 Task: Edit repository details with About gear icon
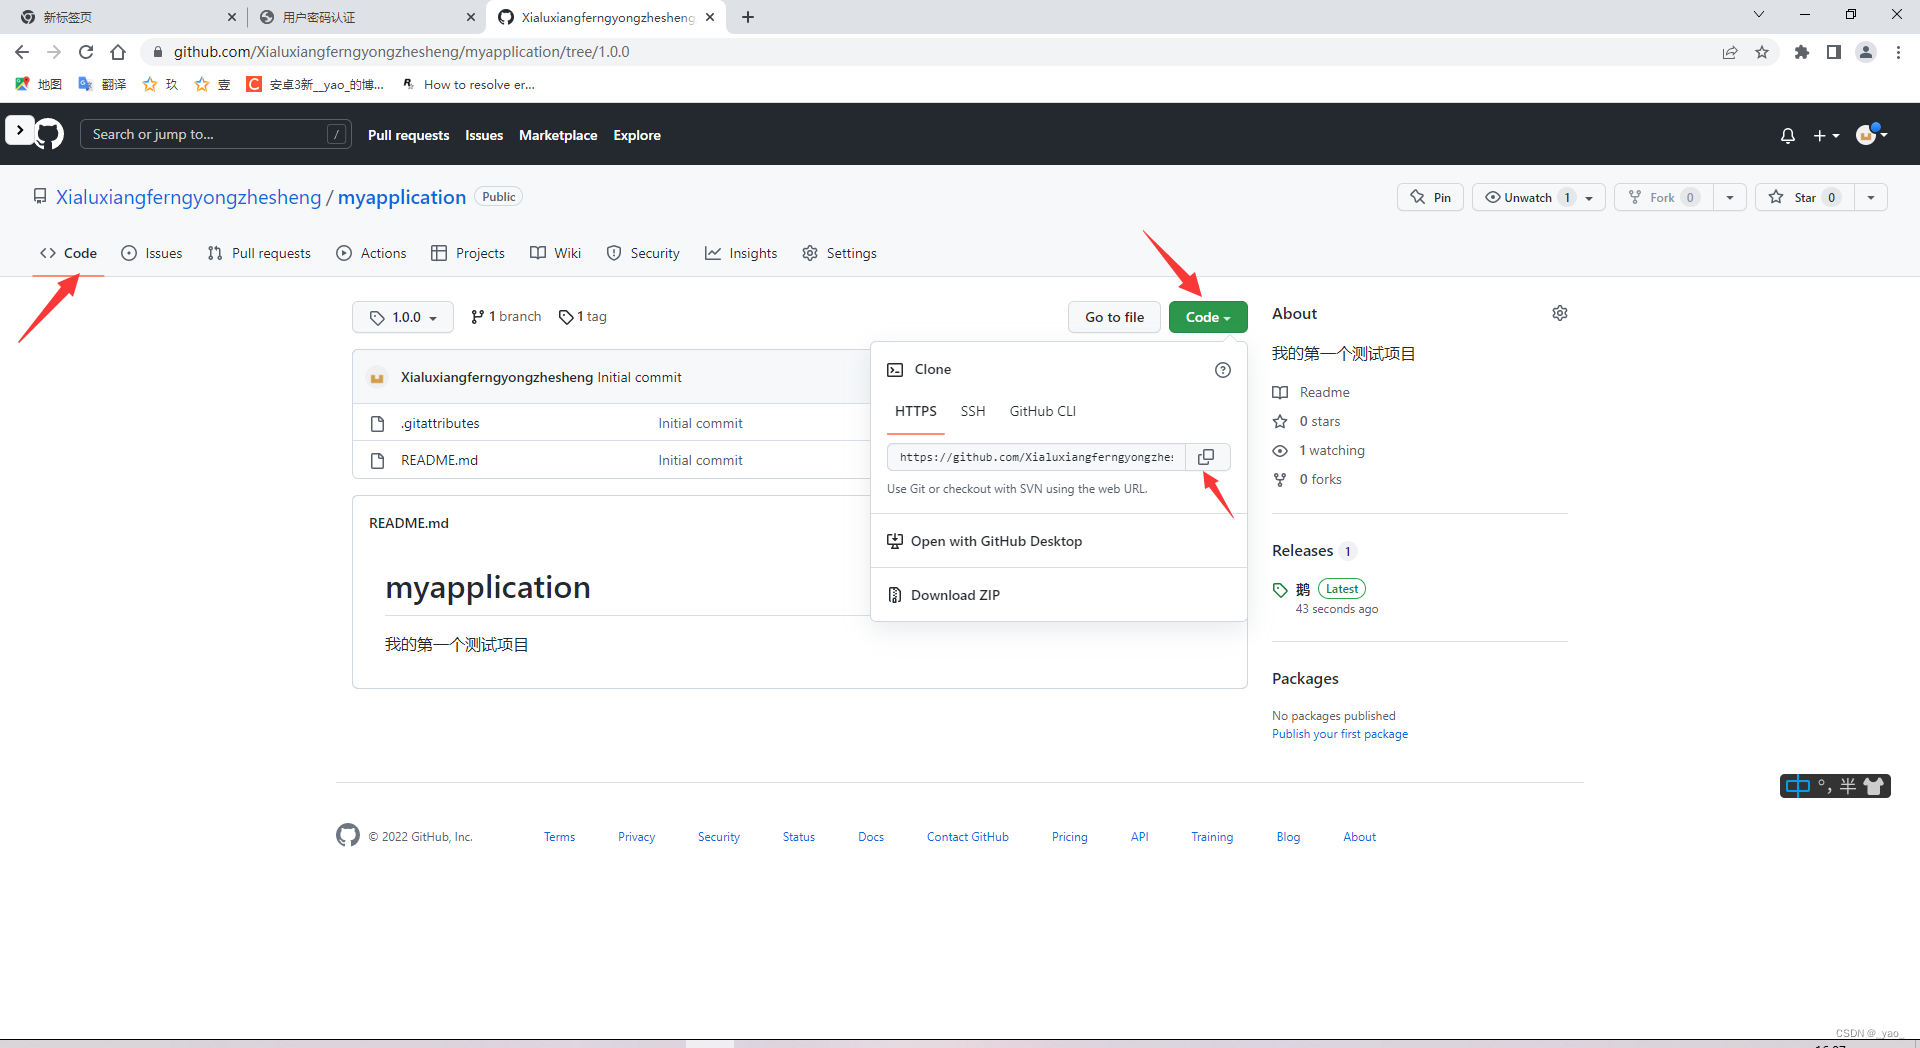pyautogui.click(x=1559, y=314)
